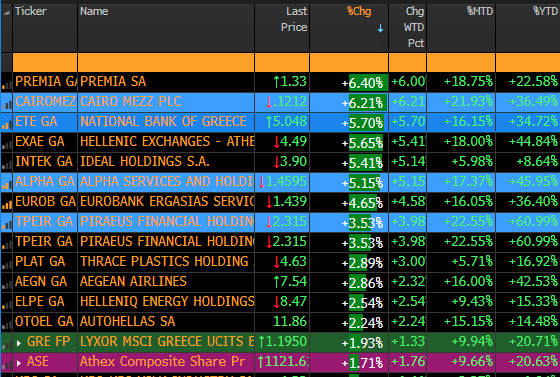Image resolution: width=560 pixels, height=377 pixels.
Task: Sort by the Ticker column header
Action: (x=45, y=28)
